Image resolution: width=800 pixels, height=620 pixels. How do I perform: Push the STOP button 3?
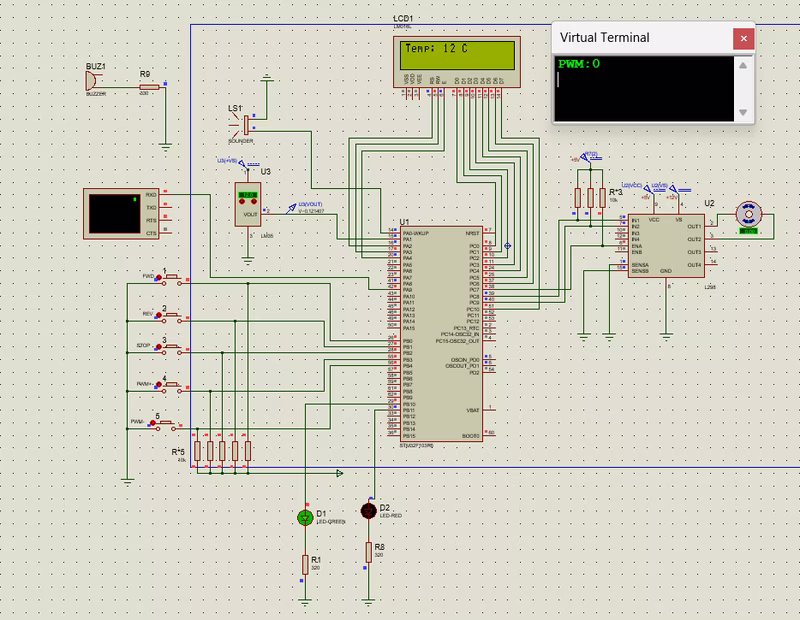coord(172,348)
